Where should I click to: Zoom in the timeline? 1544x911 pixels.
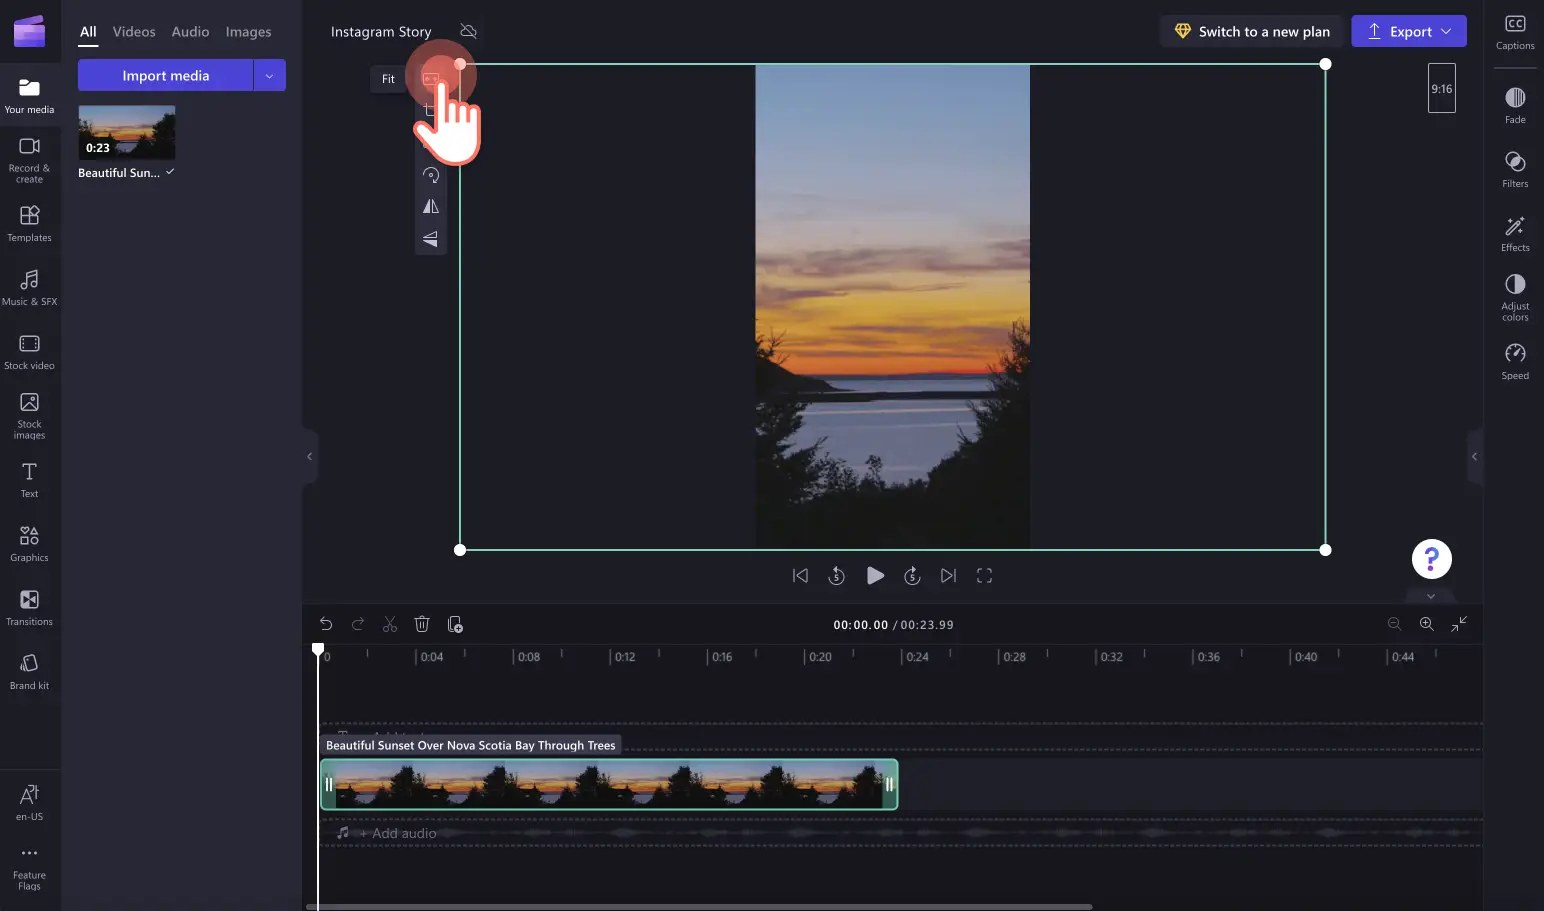pos(1427,624)
